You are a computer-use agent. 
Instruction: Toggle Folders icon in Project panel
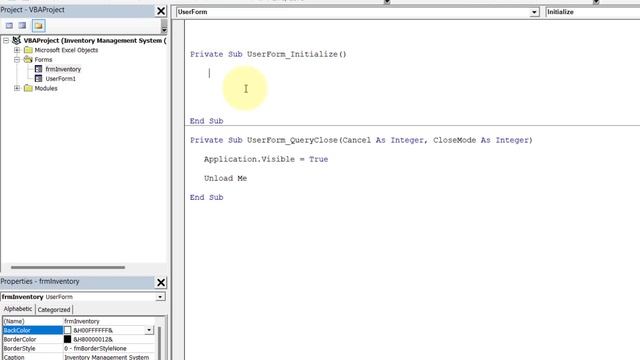pyautogui.click(x=38, y=26)
